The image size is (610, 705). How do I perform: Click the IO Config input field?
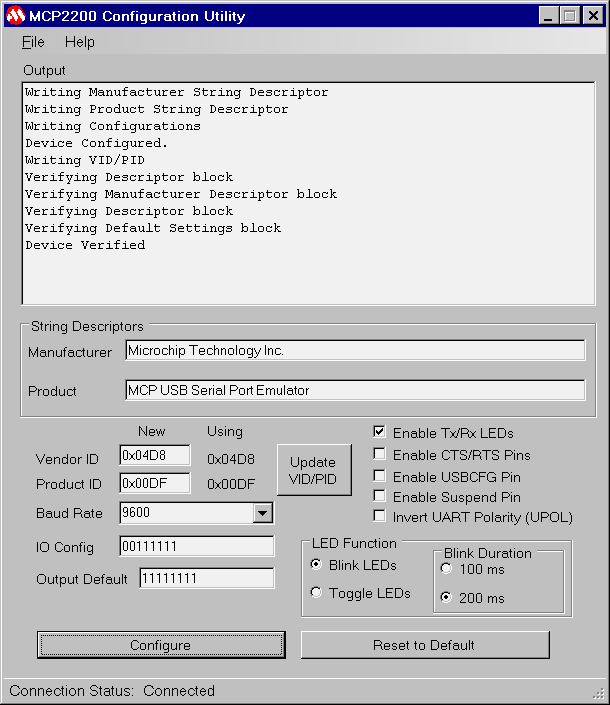pyautogui.click(x=197, y=546)
